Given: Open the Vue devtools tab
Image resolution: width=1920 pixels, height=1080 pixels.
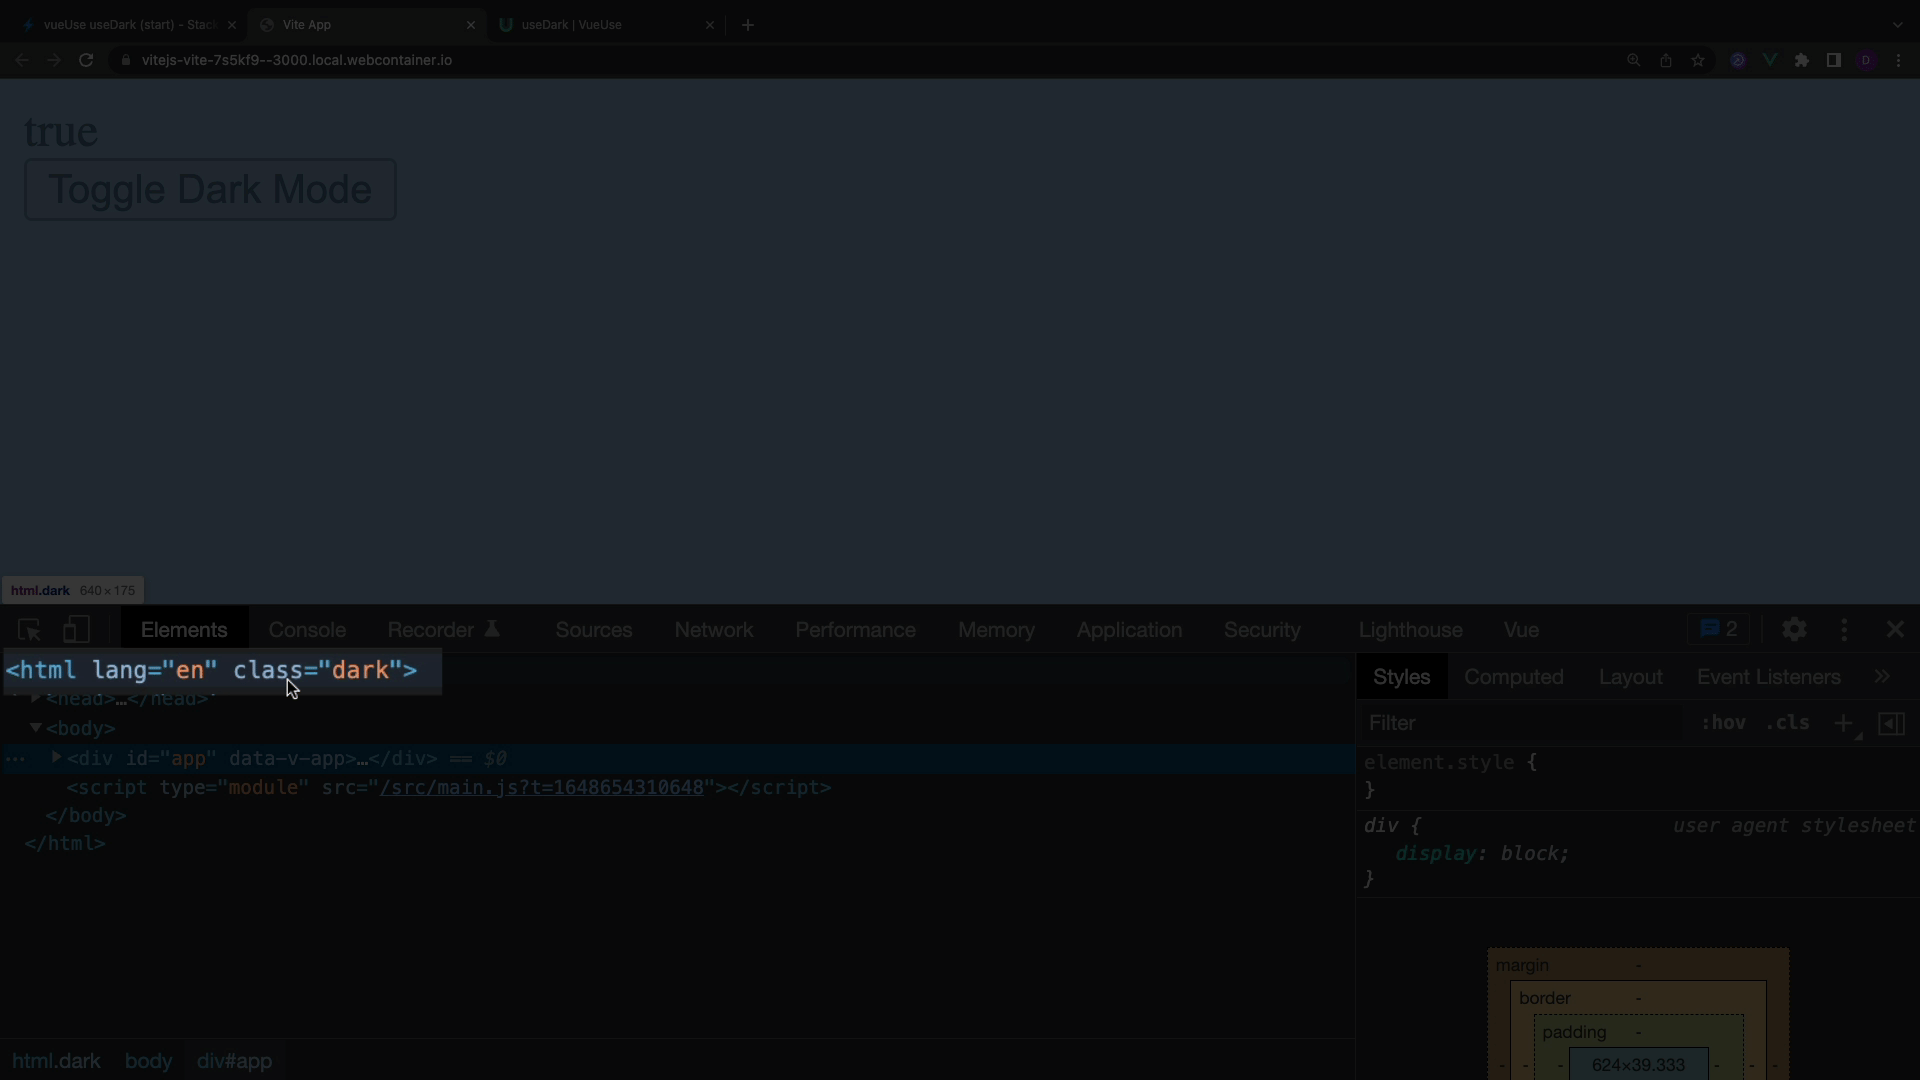Looking at the screenshot, I should coord(1521,630).
